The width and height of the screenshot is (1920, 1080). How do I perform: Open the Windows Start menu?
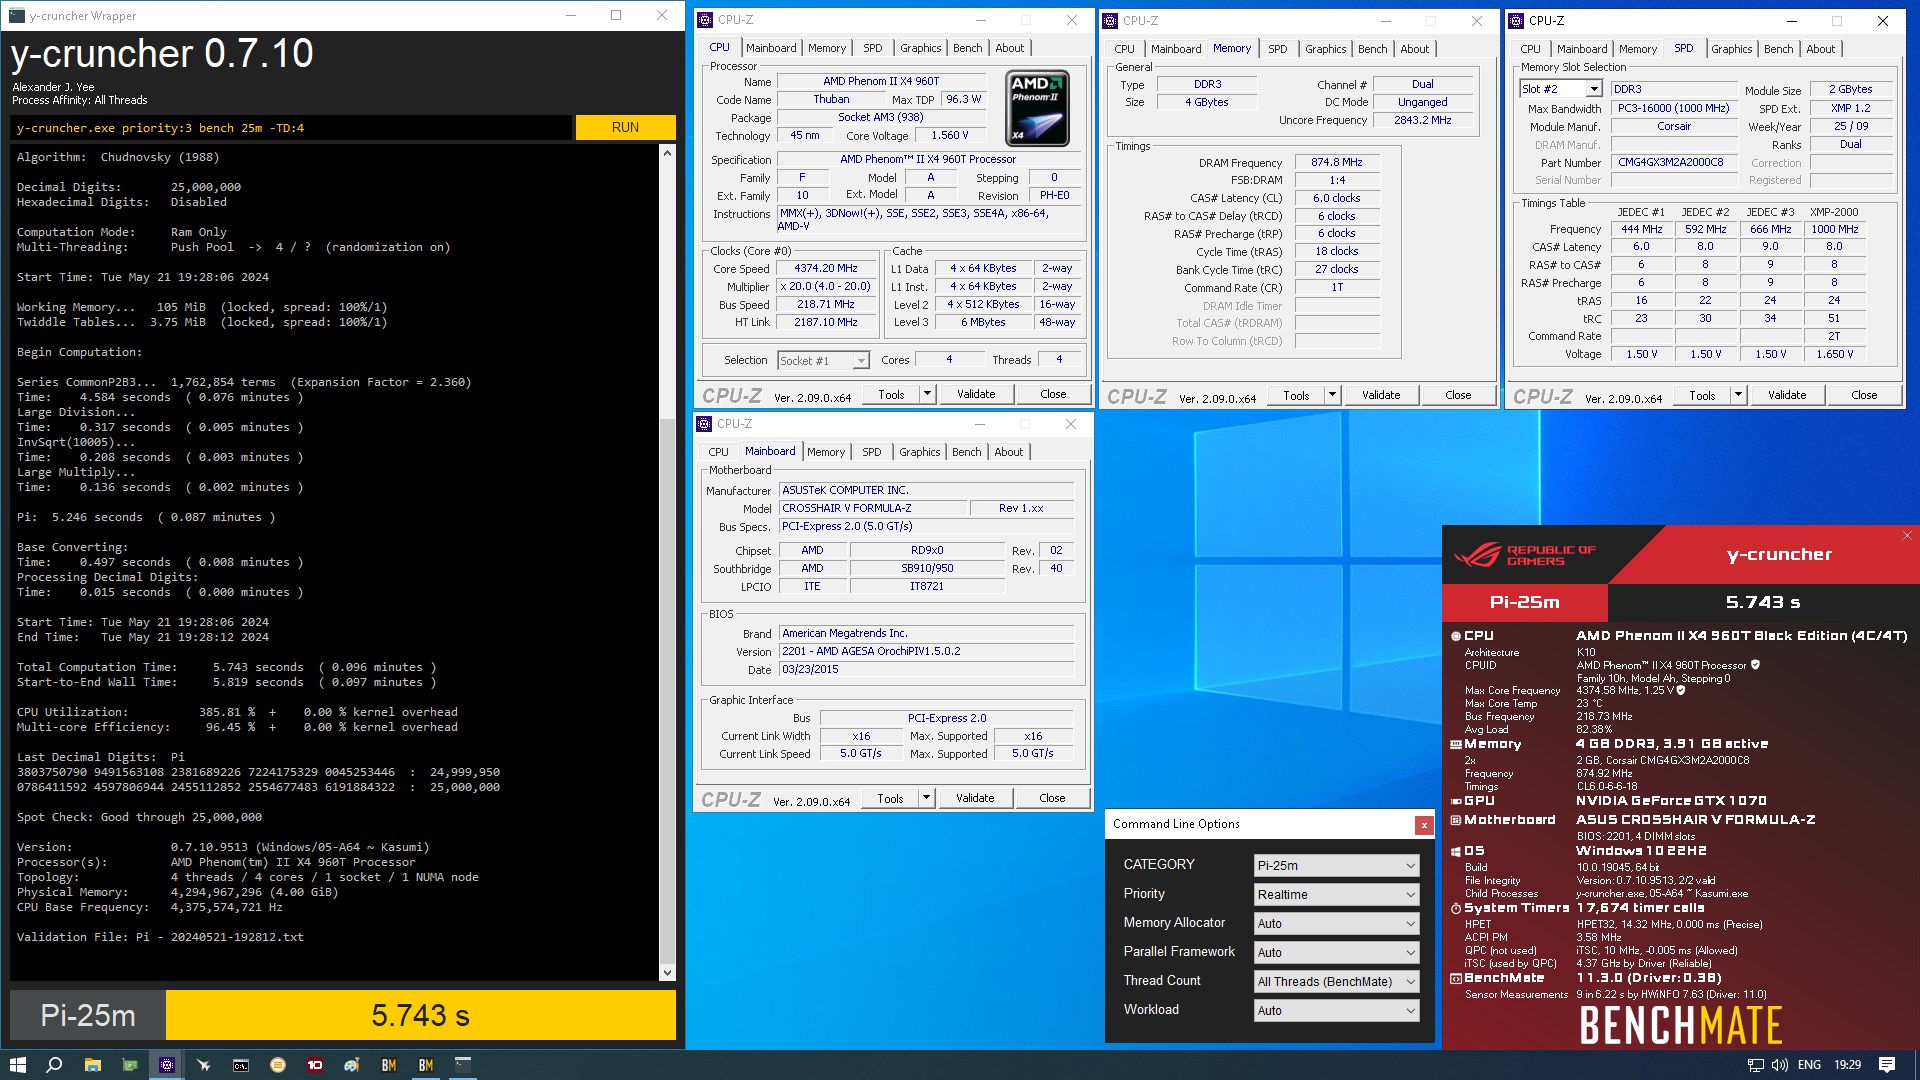pos(17,1065)
